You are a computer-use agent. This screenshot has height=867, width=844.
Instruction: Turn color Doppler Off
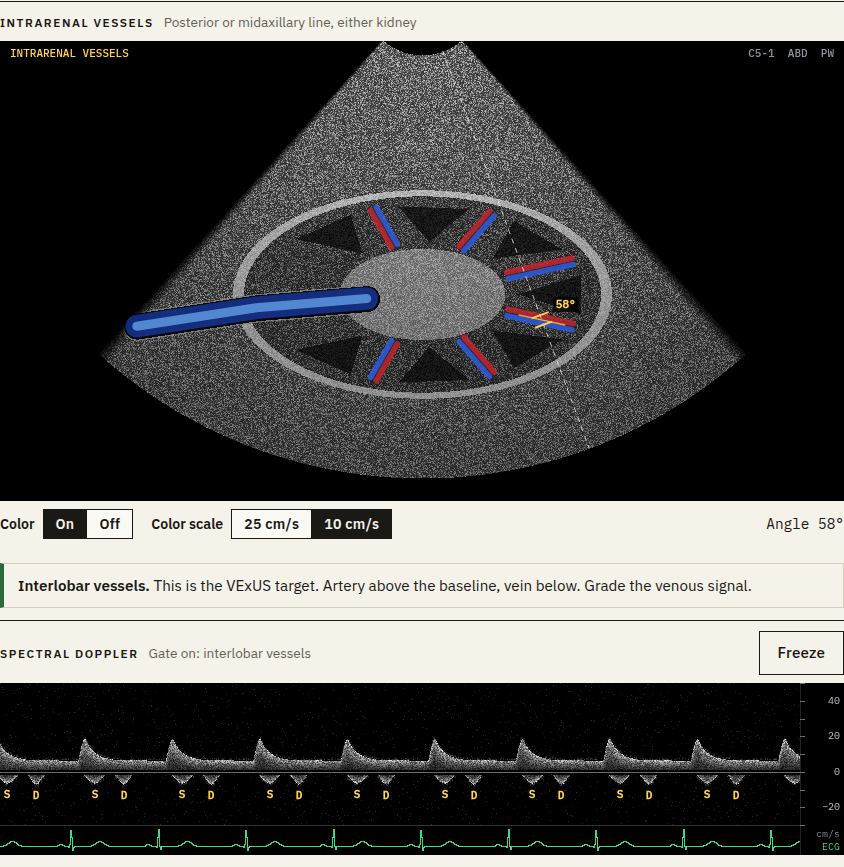point(110,524)
